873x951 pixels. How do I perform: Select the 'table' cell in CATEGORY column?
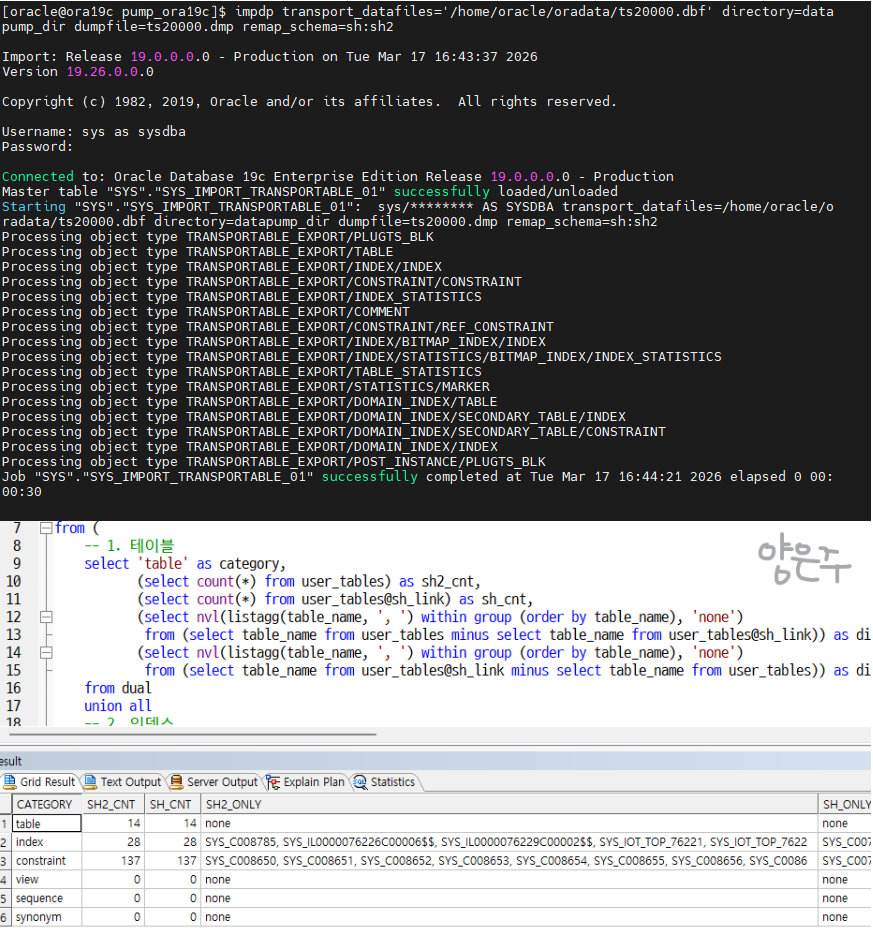pos(46,824)
